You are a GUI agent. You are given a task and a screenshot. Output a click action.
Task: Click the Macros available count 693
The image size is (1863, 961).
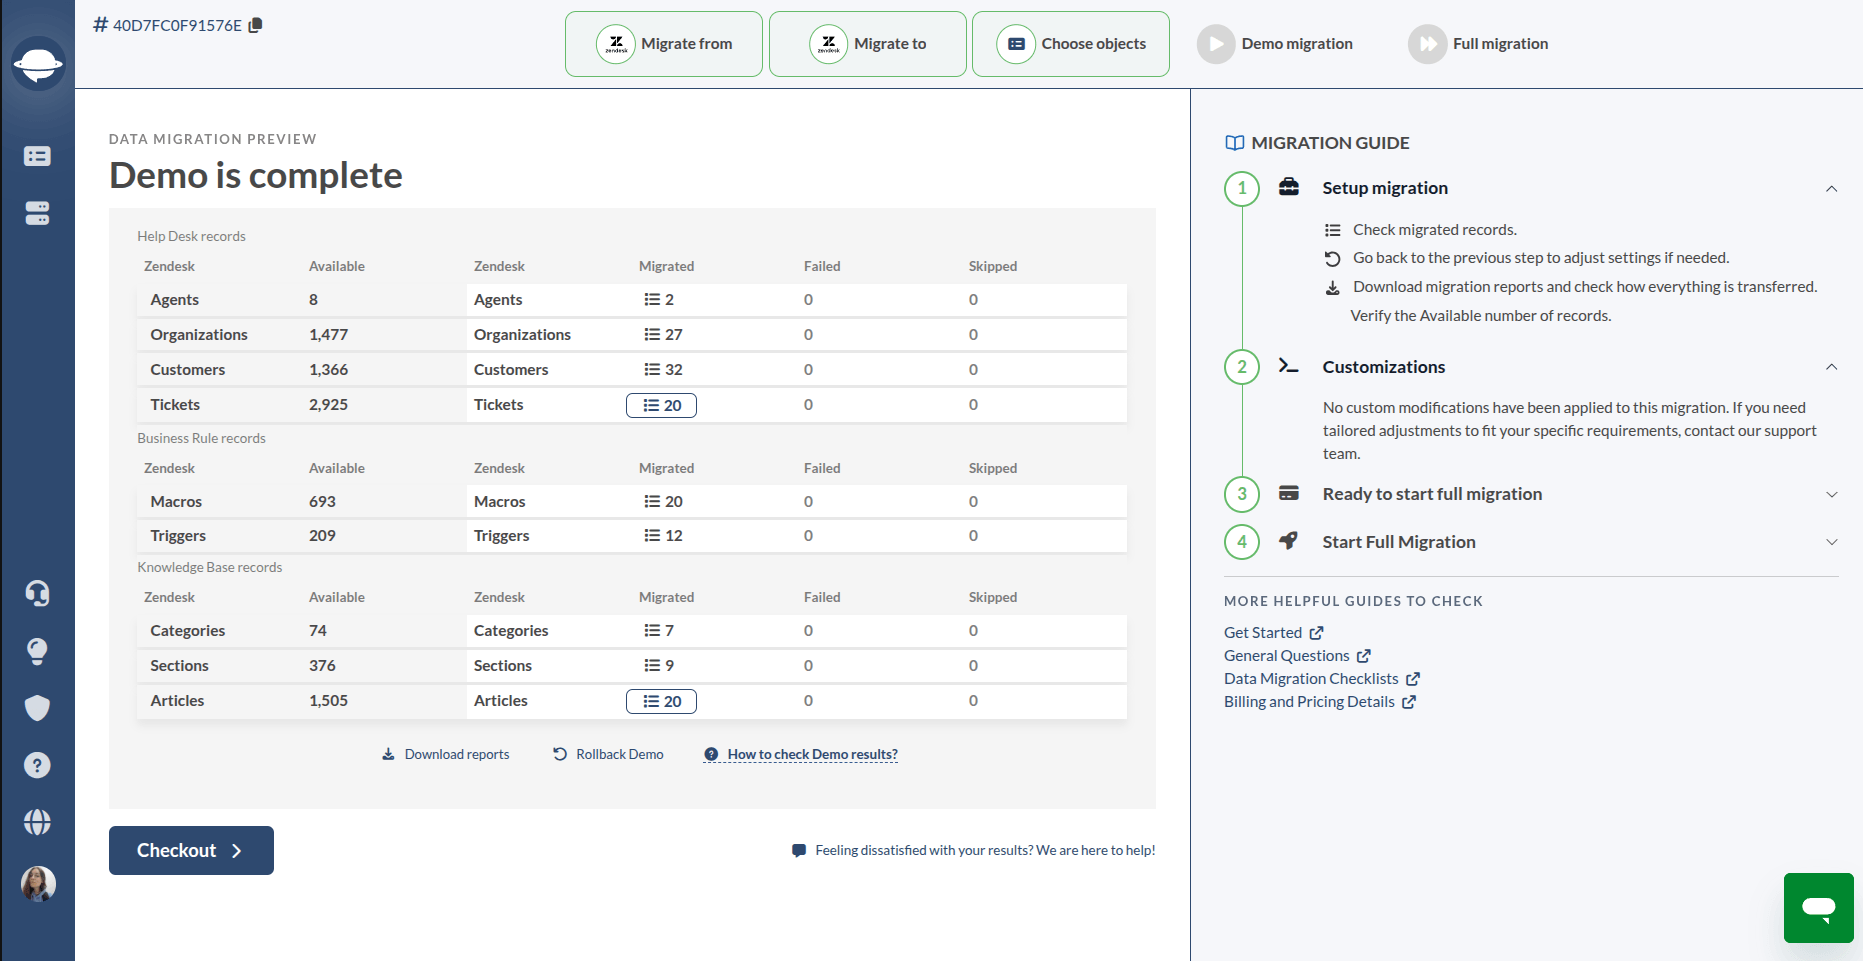click(322, 502)
